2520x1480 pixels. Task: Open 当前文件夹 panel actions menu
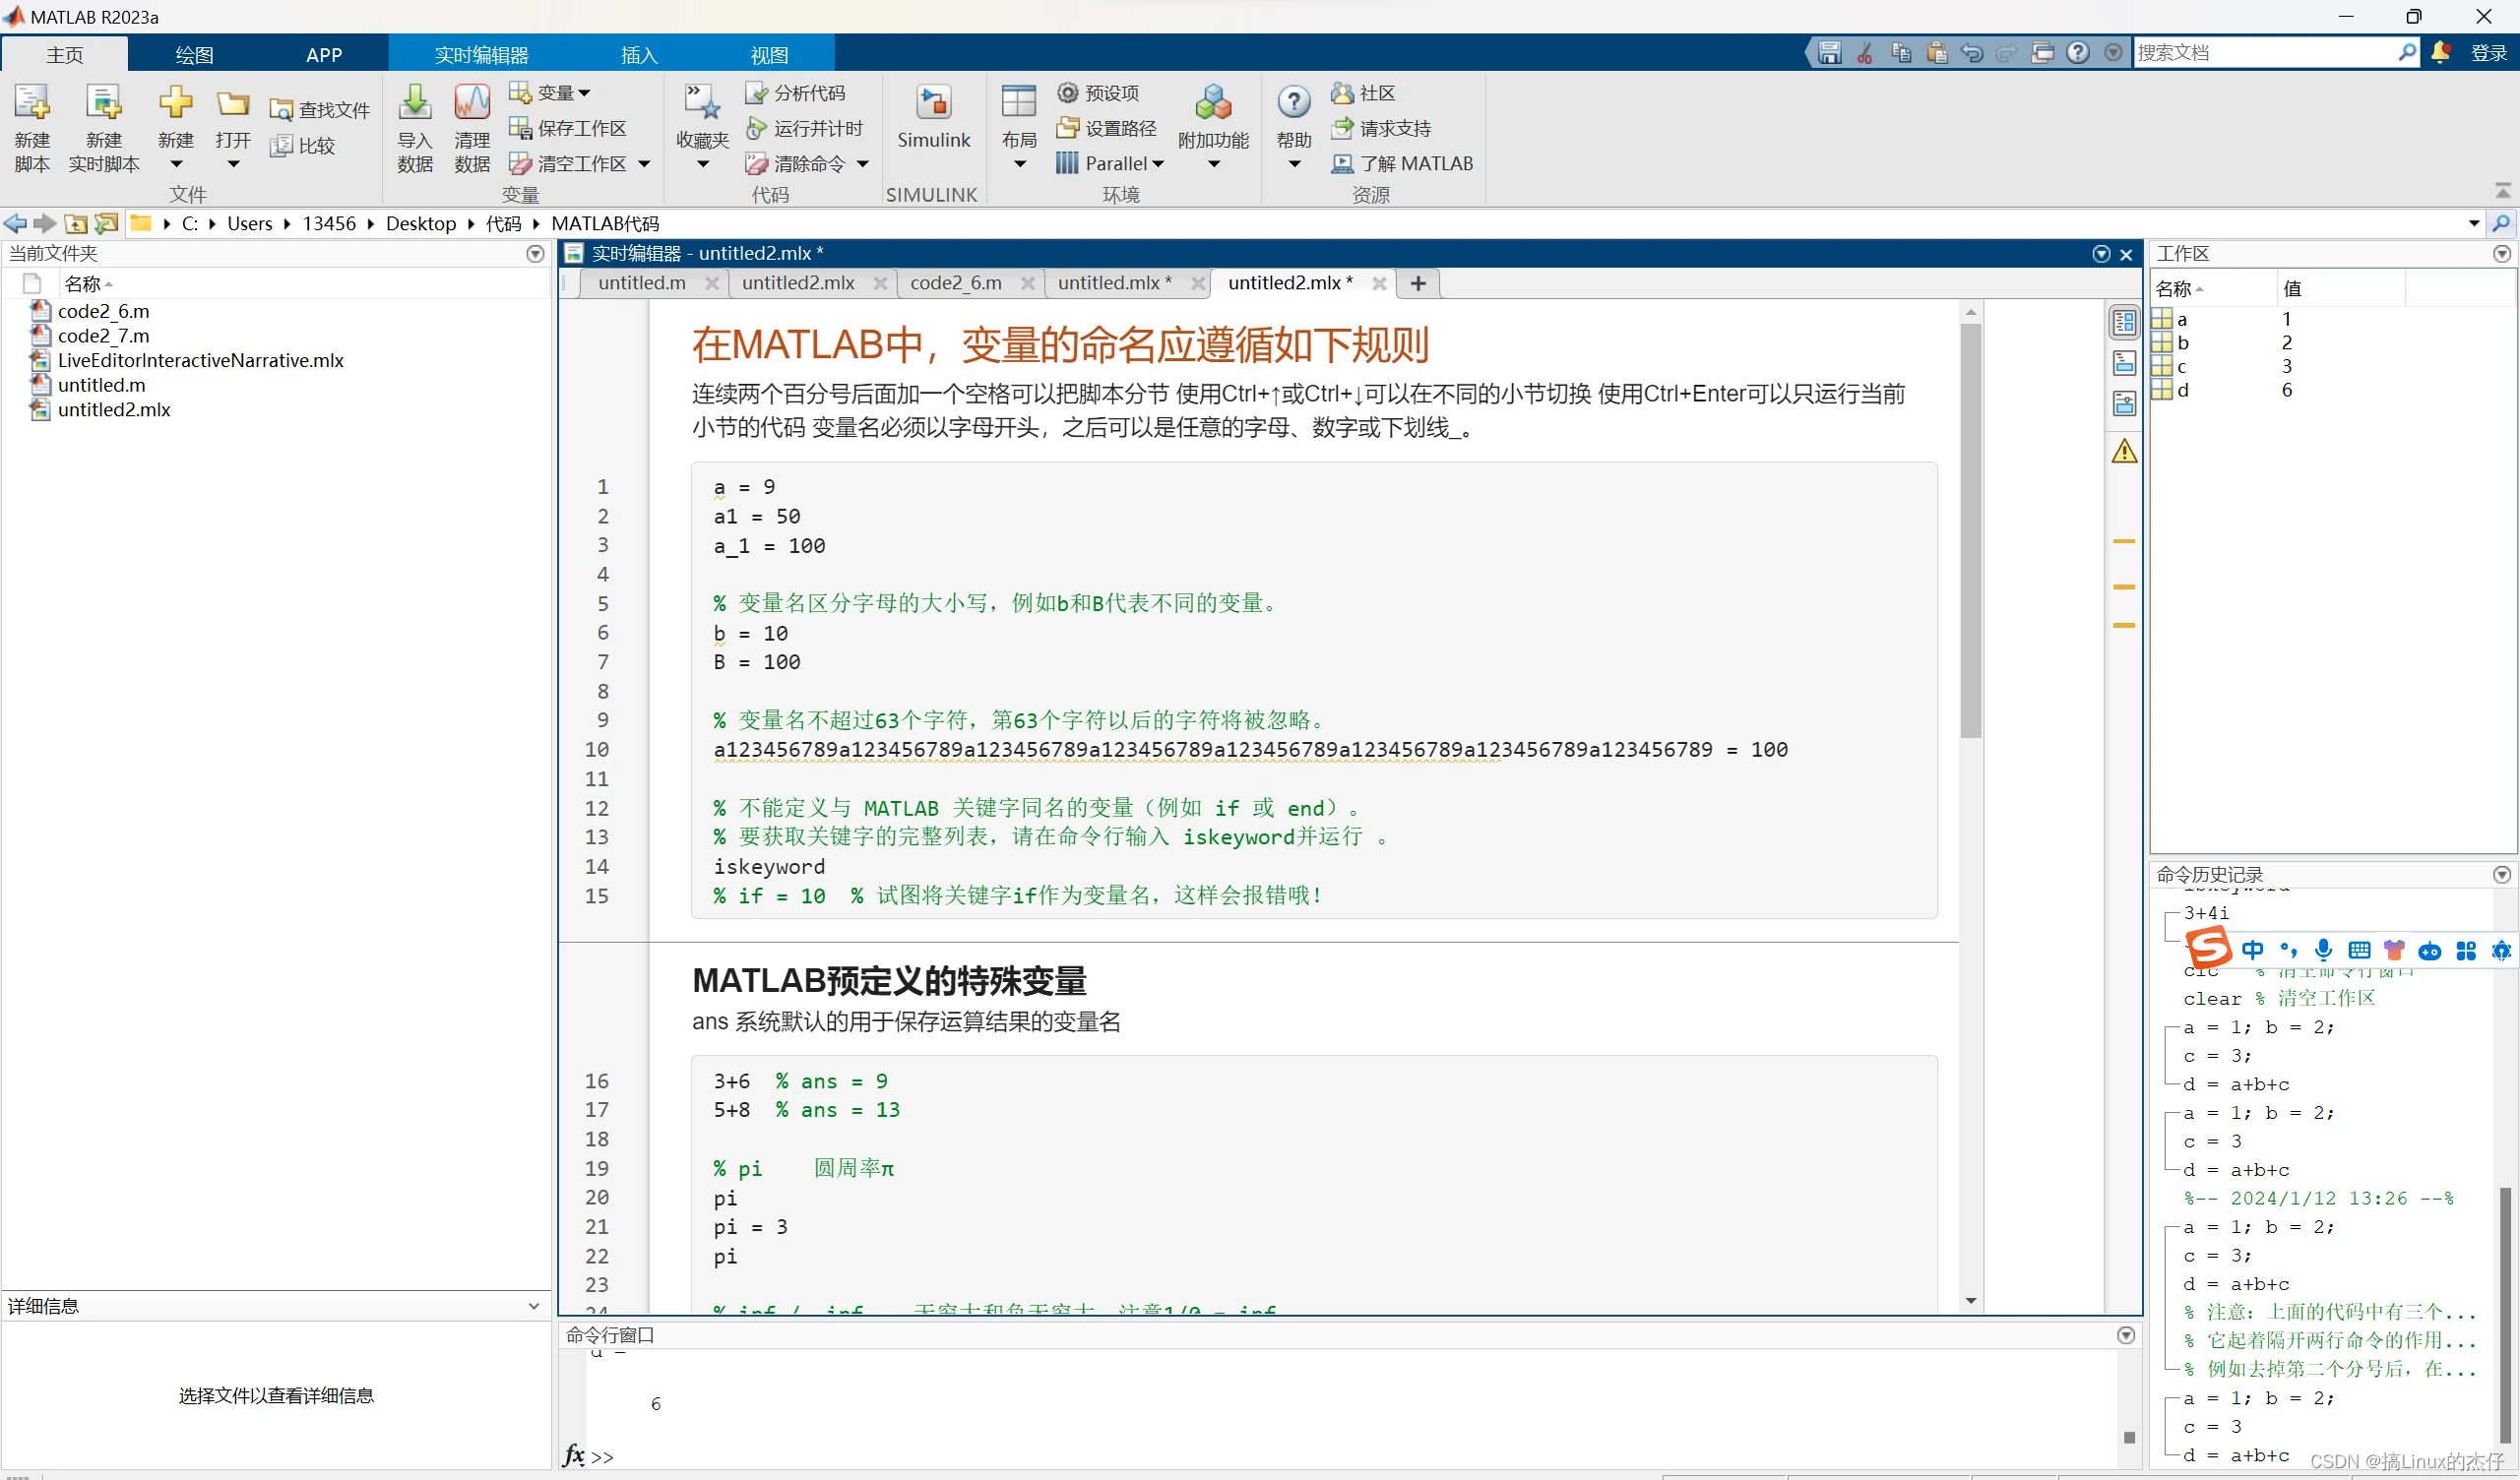(x=535, y=254)
